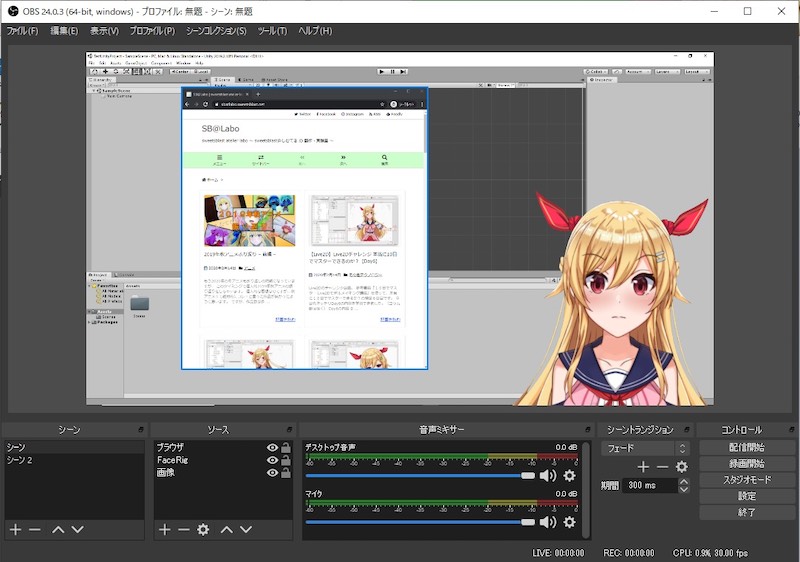Click スタジオモード button

(x=747, y=480)
